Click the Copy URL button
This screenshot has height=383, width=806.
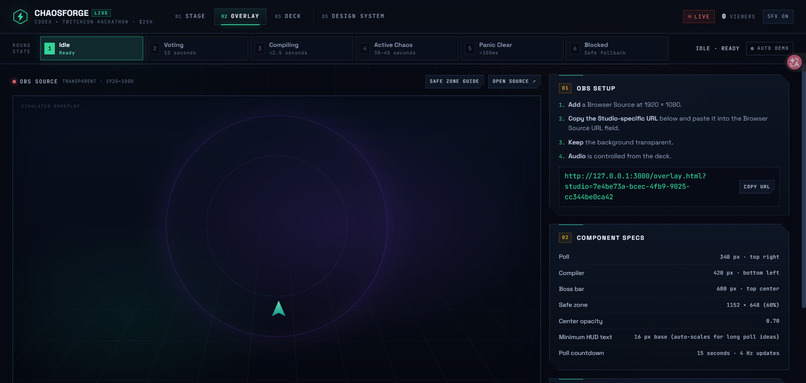757,187
